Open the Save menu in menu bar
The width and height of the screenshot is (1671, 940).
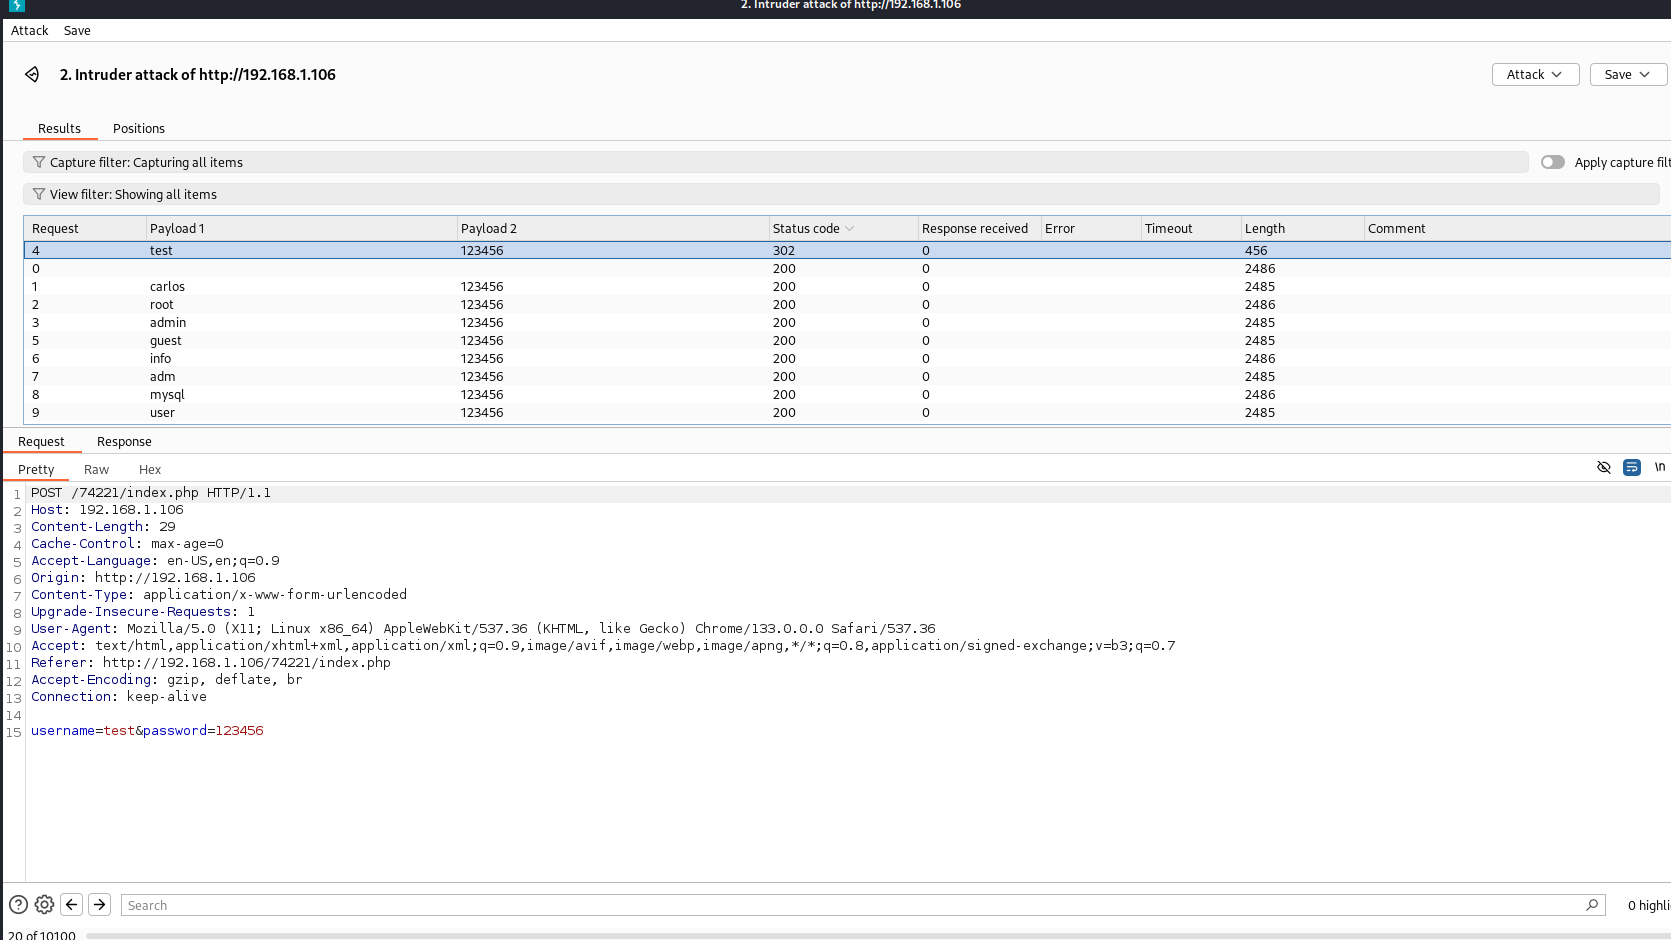click(77, 31)
